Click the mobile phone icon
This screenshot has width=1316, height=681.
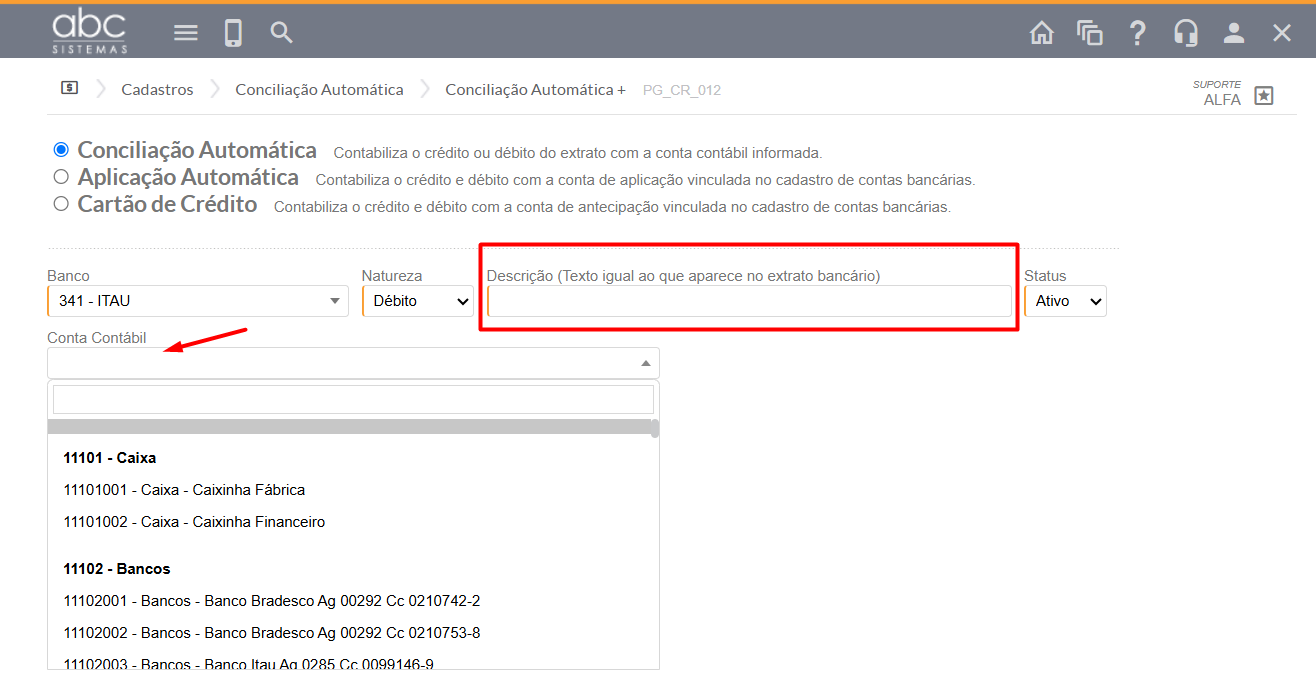tap(233, 33)
